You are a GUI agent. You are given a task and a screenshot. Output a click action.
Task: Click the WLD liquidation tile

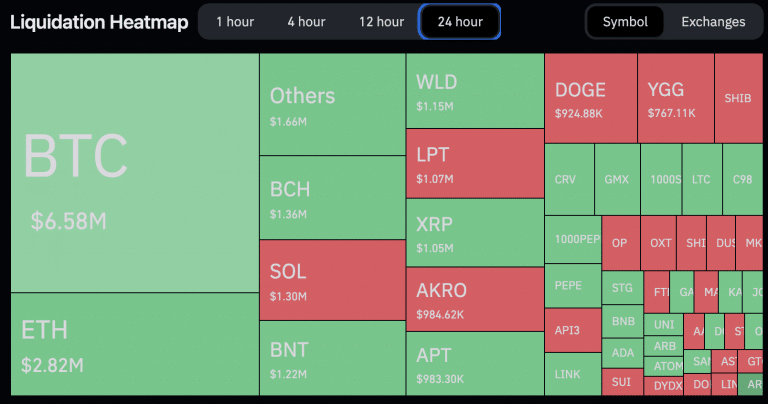(475, 90)
